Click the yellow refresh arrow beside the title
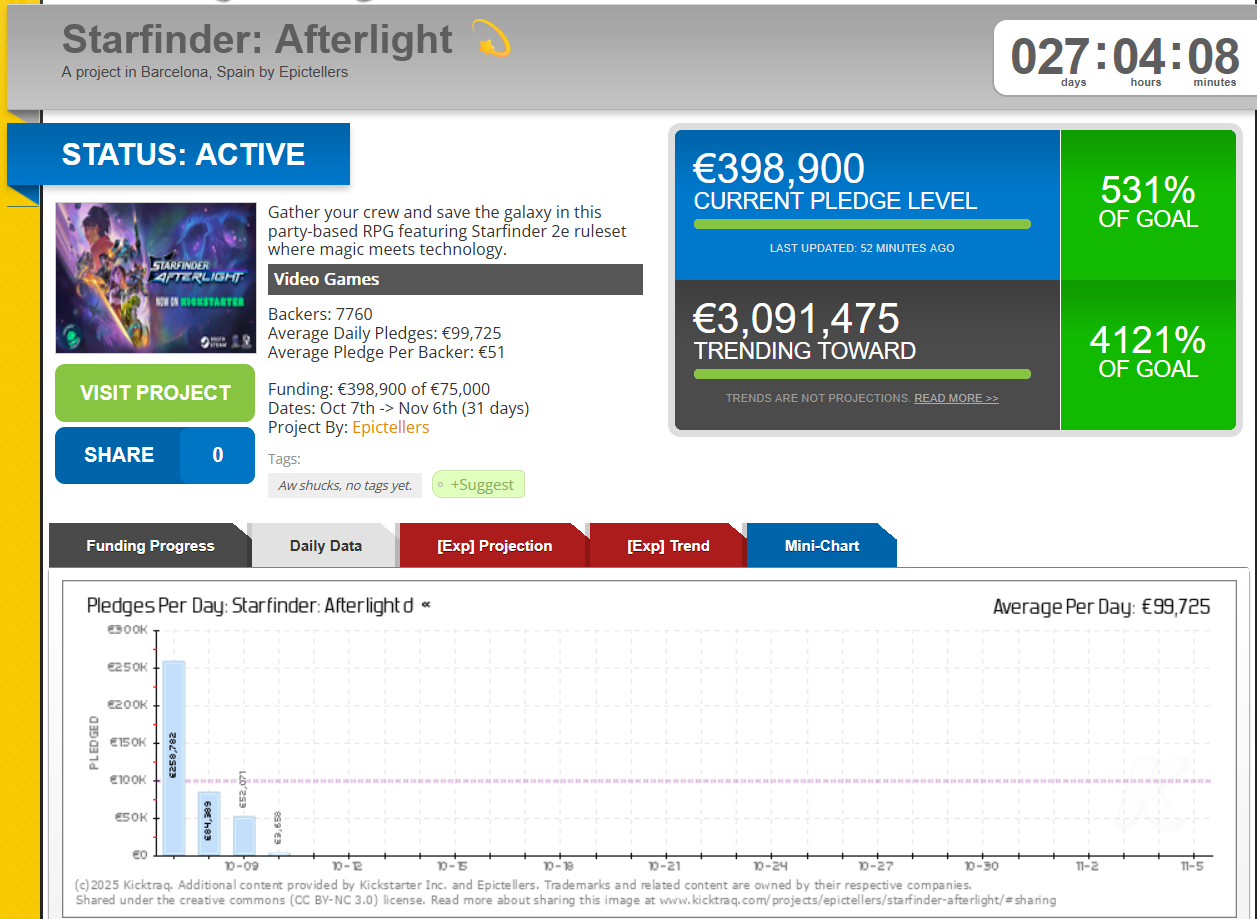This screenshot has width=1257, height=919. 491,40
